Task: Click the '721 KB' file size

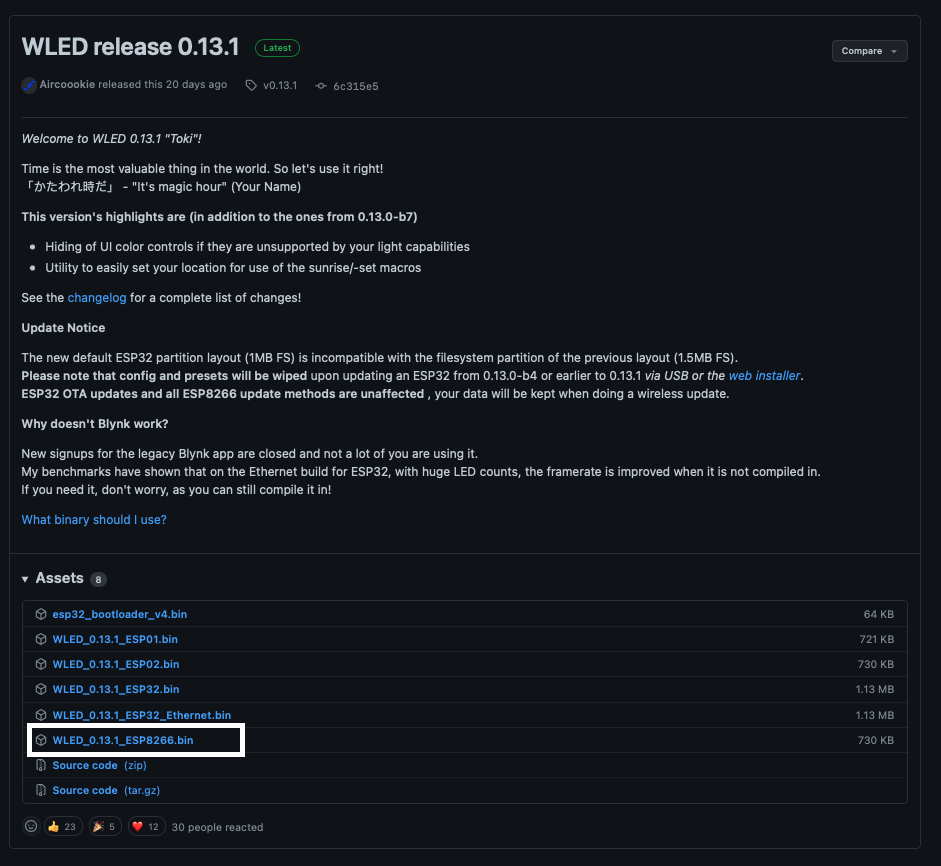Action: pos(877,639)
